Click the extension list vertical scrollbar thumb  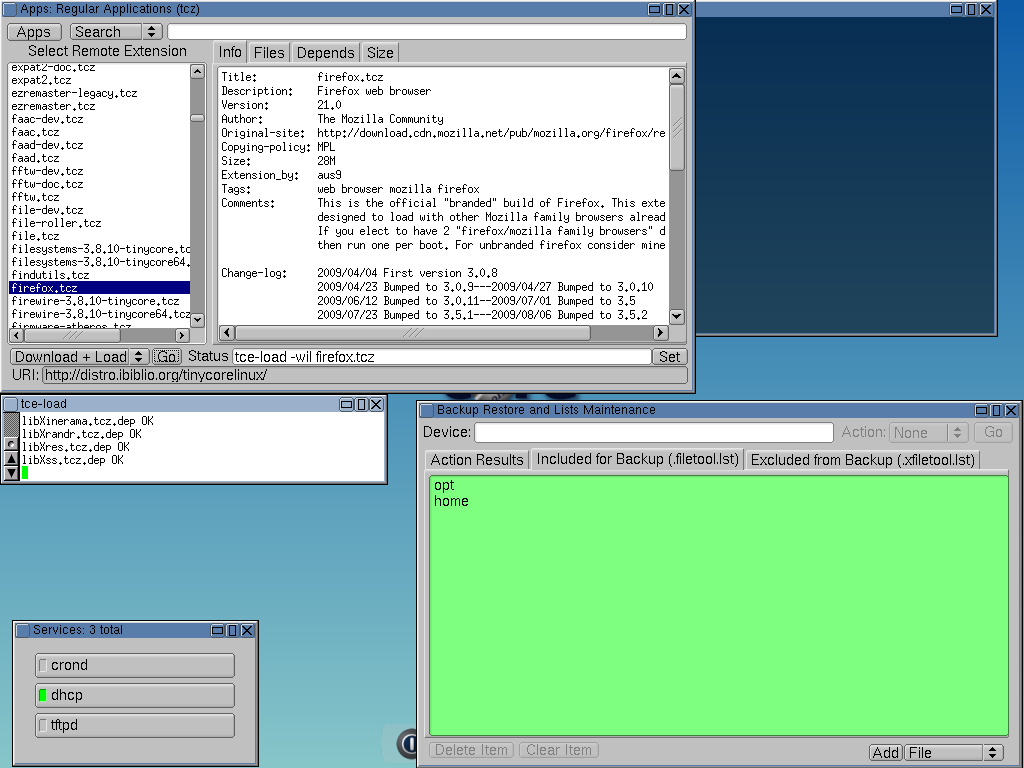point(197,118)
